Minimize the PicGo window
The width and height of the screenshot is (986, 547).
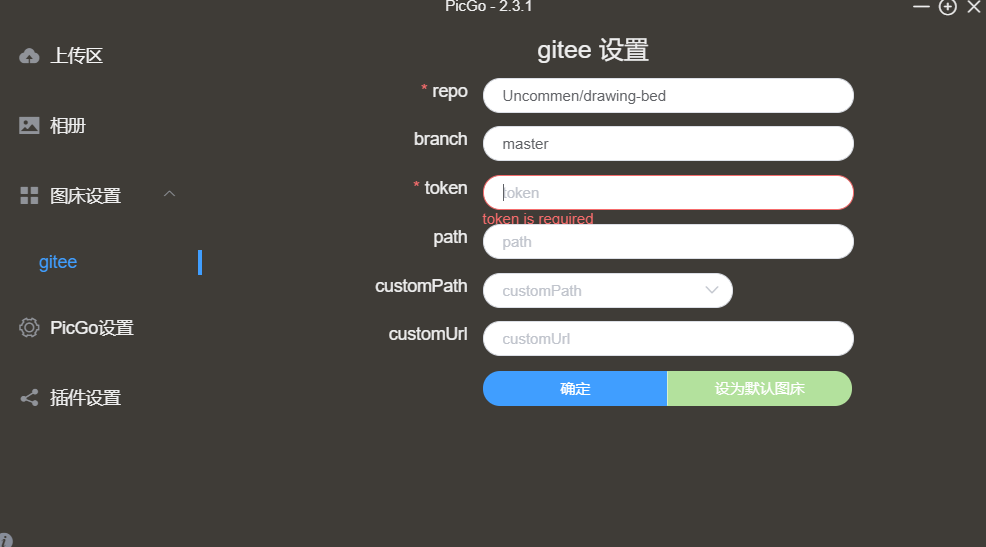click(x=921, y=7)
